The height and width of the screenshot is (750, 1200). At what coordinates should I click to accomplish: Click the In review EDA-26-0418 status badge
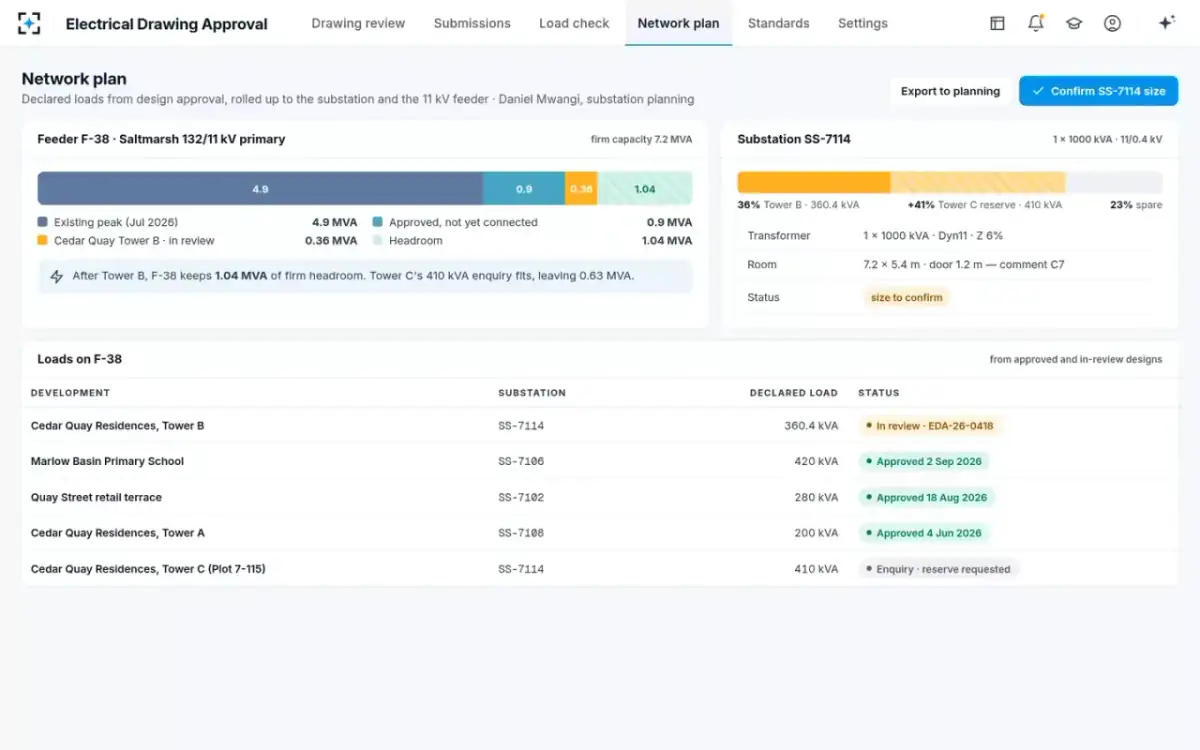click(x=929, y=426)
